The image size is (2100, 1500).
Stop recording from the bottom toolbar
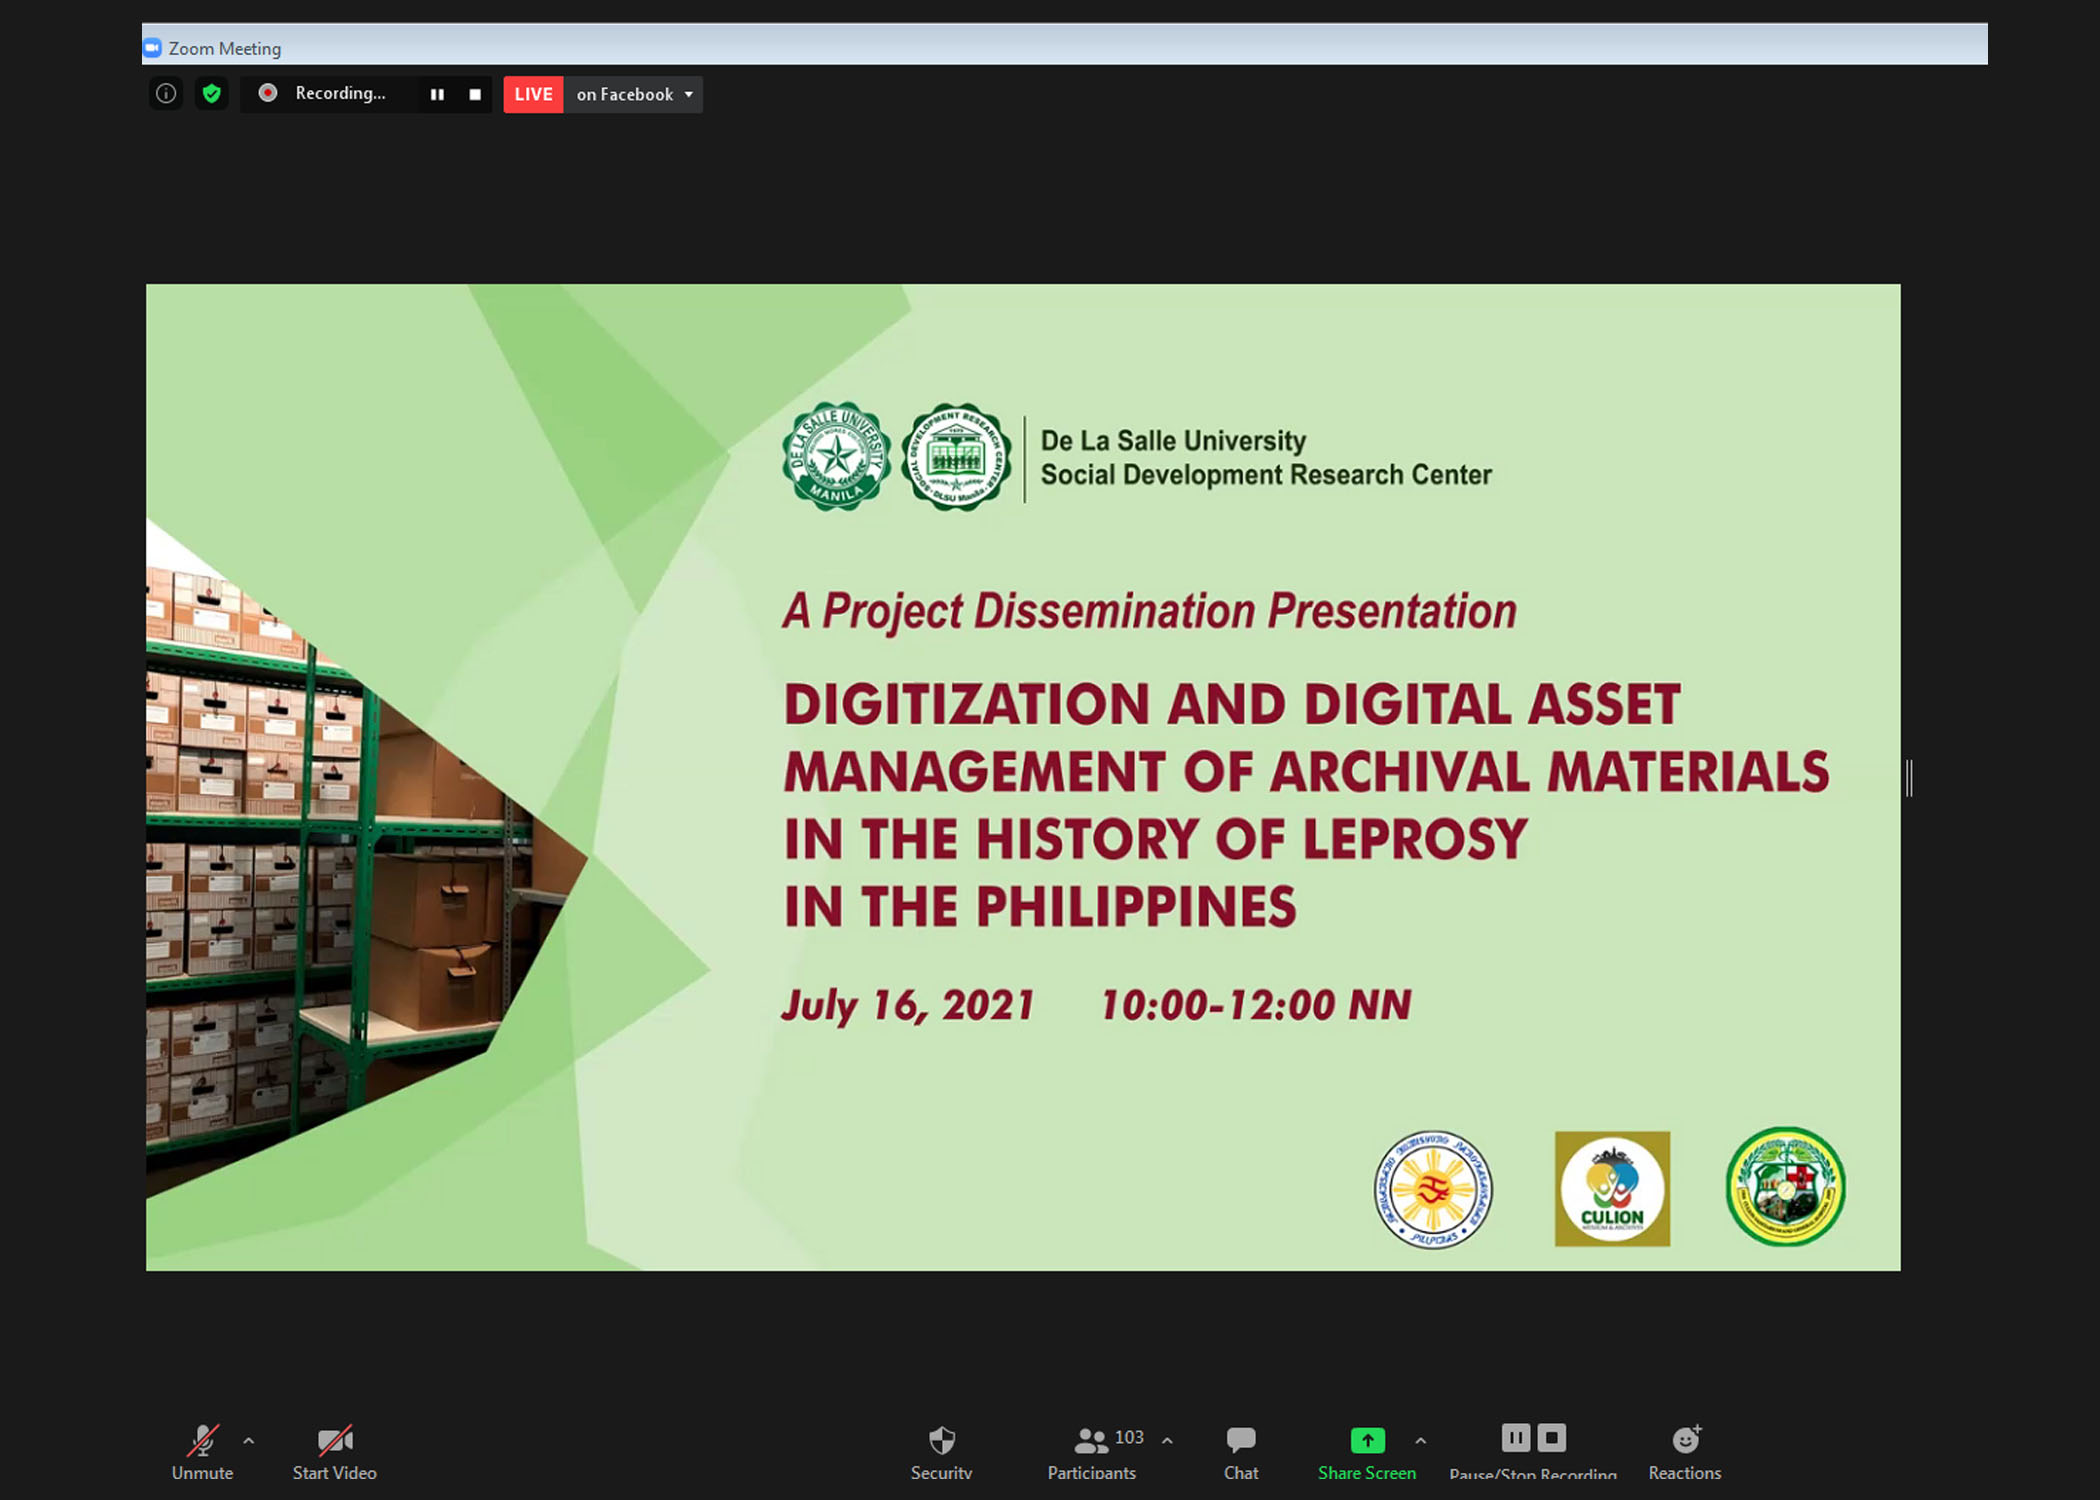[x=1551, y=1438]
